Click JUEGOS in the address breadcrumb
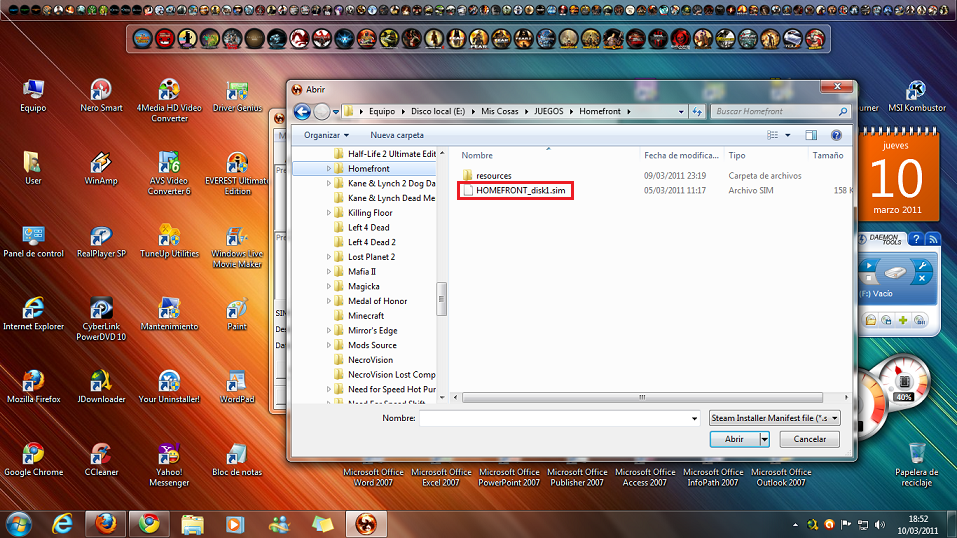This screenshot has width=957, height=538. pyautogui.click(x=549, y=111)
